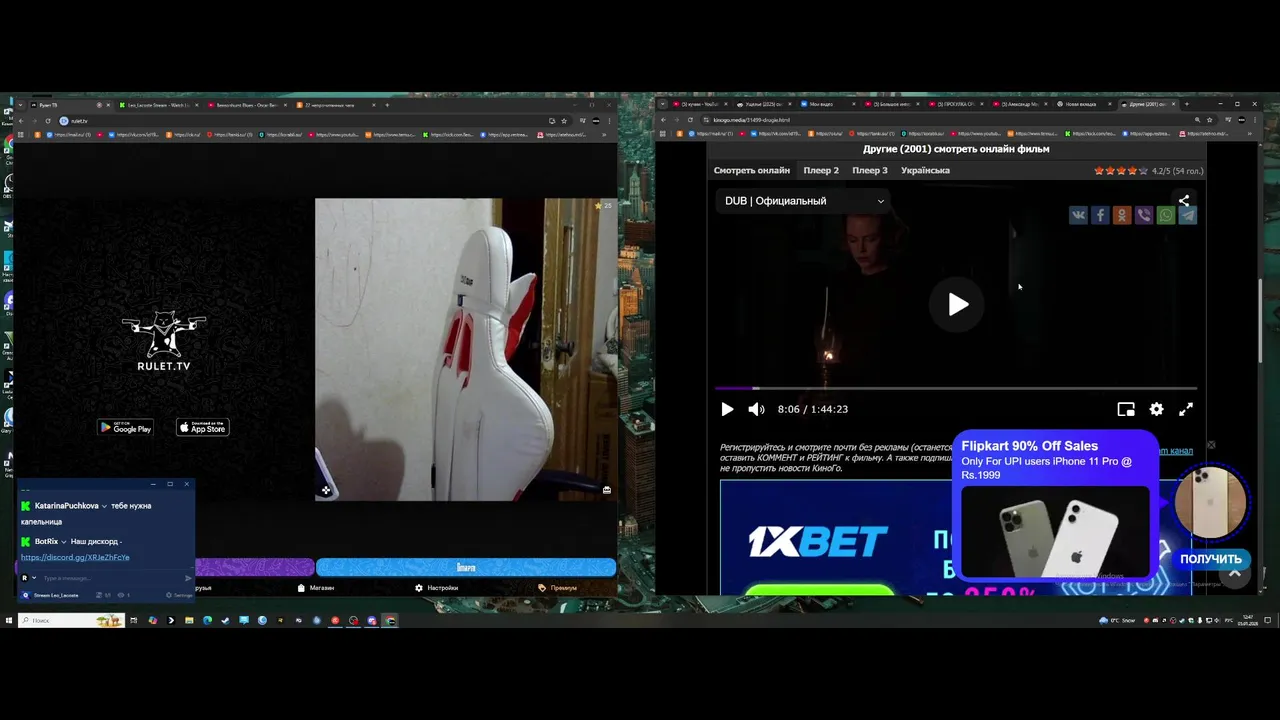
Task: Open the DUB | Официальный audio dropdown
Action: click(805, 201)
